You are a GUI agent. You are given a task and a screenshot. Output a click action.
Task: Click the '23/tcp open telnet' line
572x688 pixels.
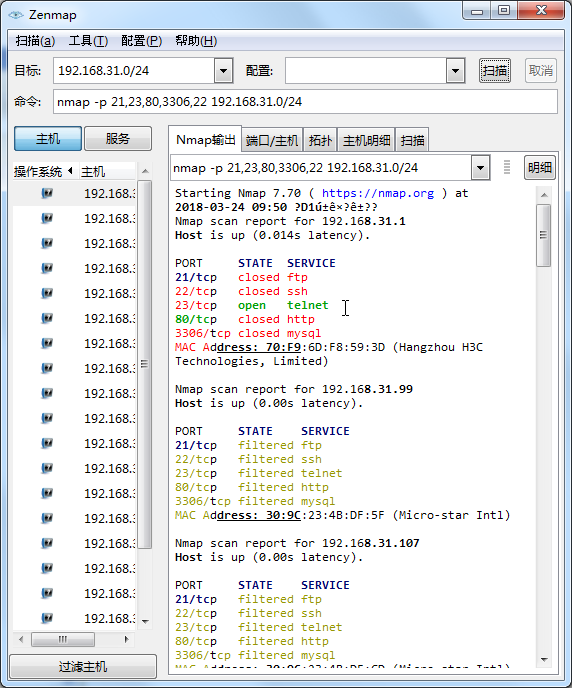[252, 305]
